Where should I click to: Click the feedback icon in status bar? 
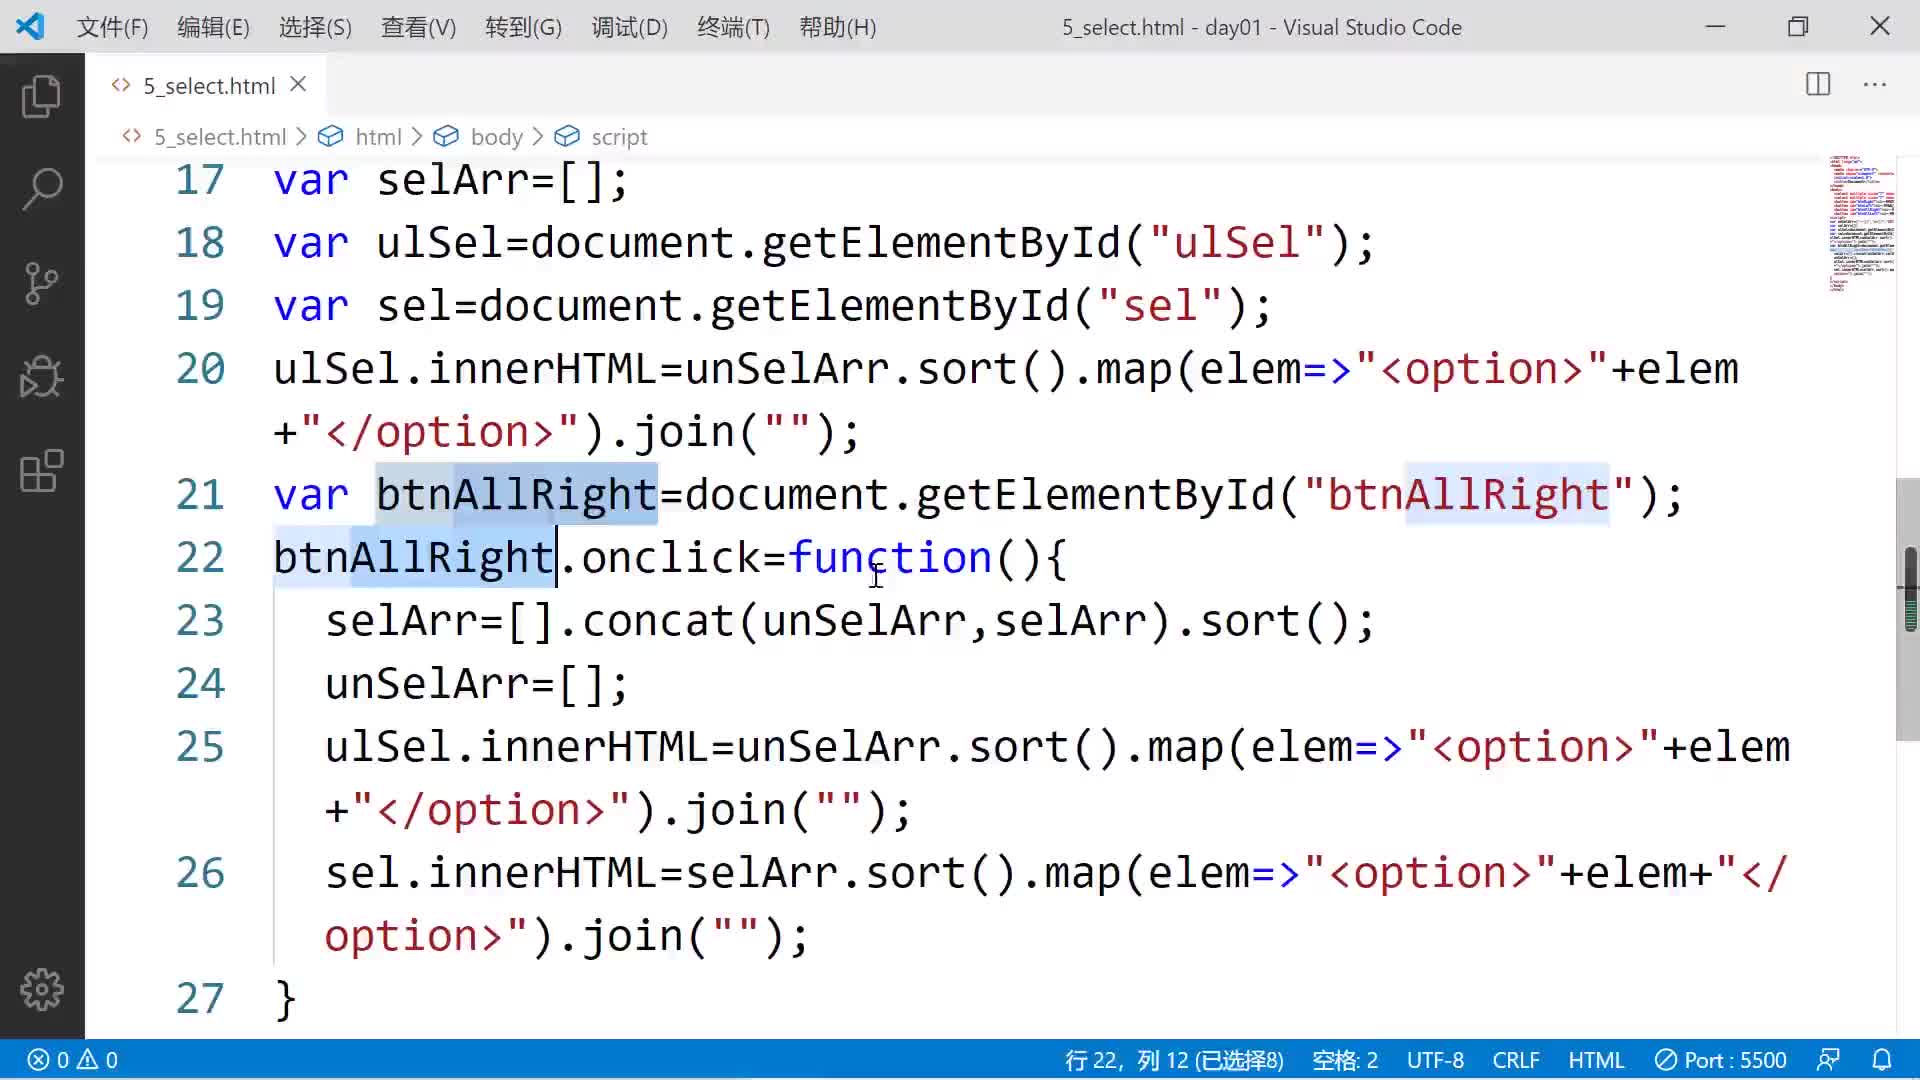pos(1829,1060)
